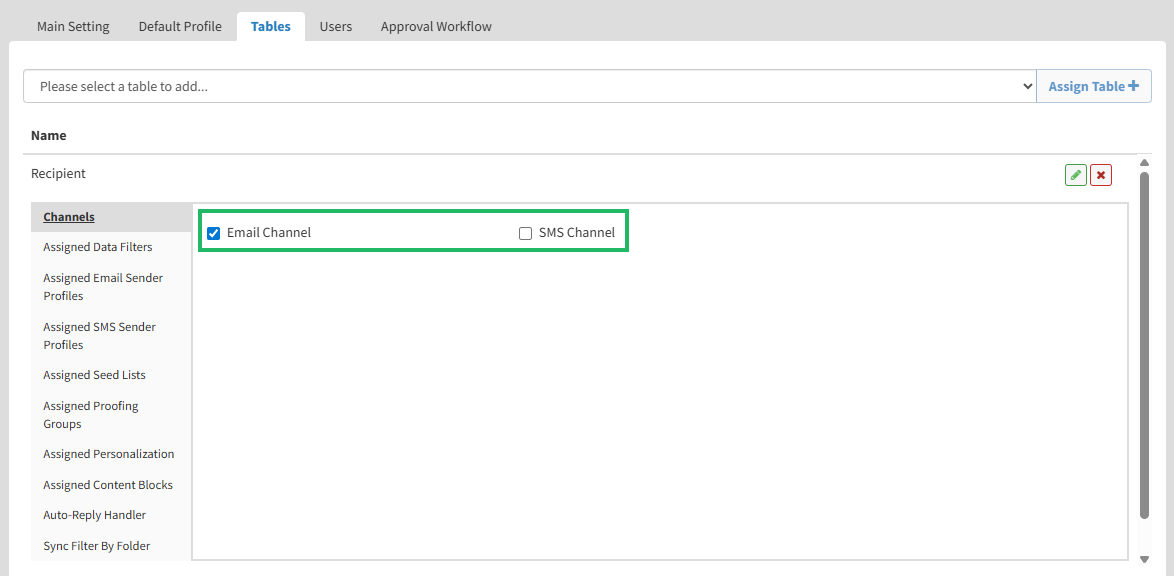This screenshot has width=1174, height=576.
Task: Select Assigned Personalization in side menu
Action: [108, 454]
